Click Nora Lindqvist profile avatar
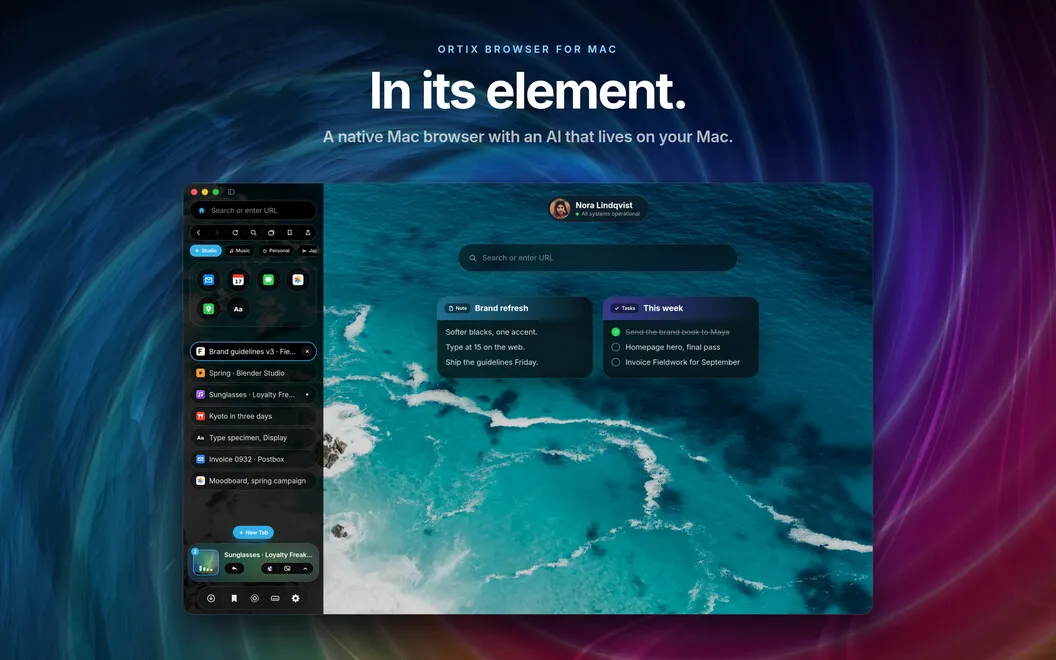The image size is (1056, 660). point(560,209)
